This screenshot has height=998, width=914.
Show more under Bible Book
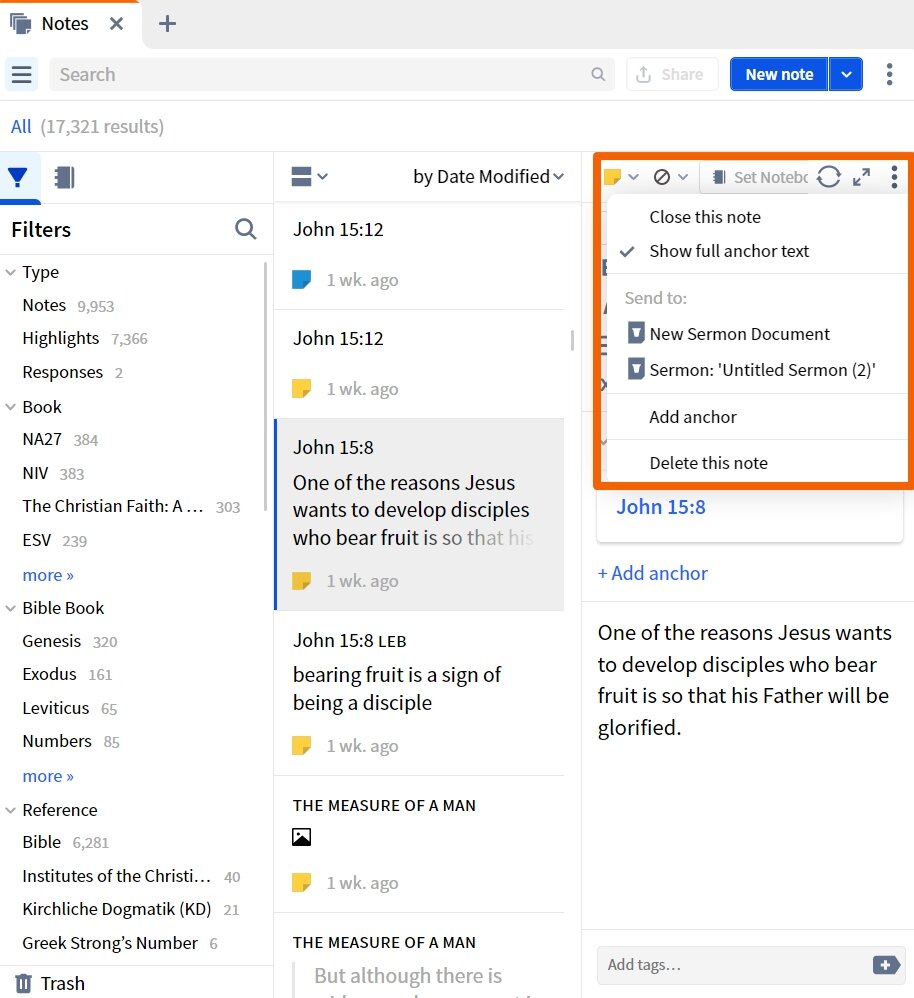pyautogui.click(x=48, y=777)
